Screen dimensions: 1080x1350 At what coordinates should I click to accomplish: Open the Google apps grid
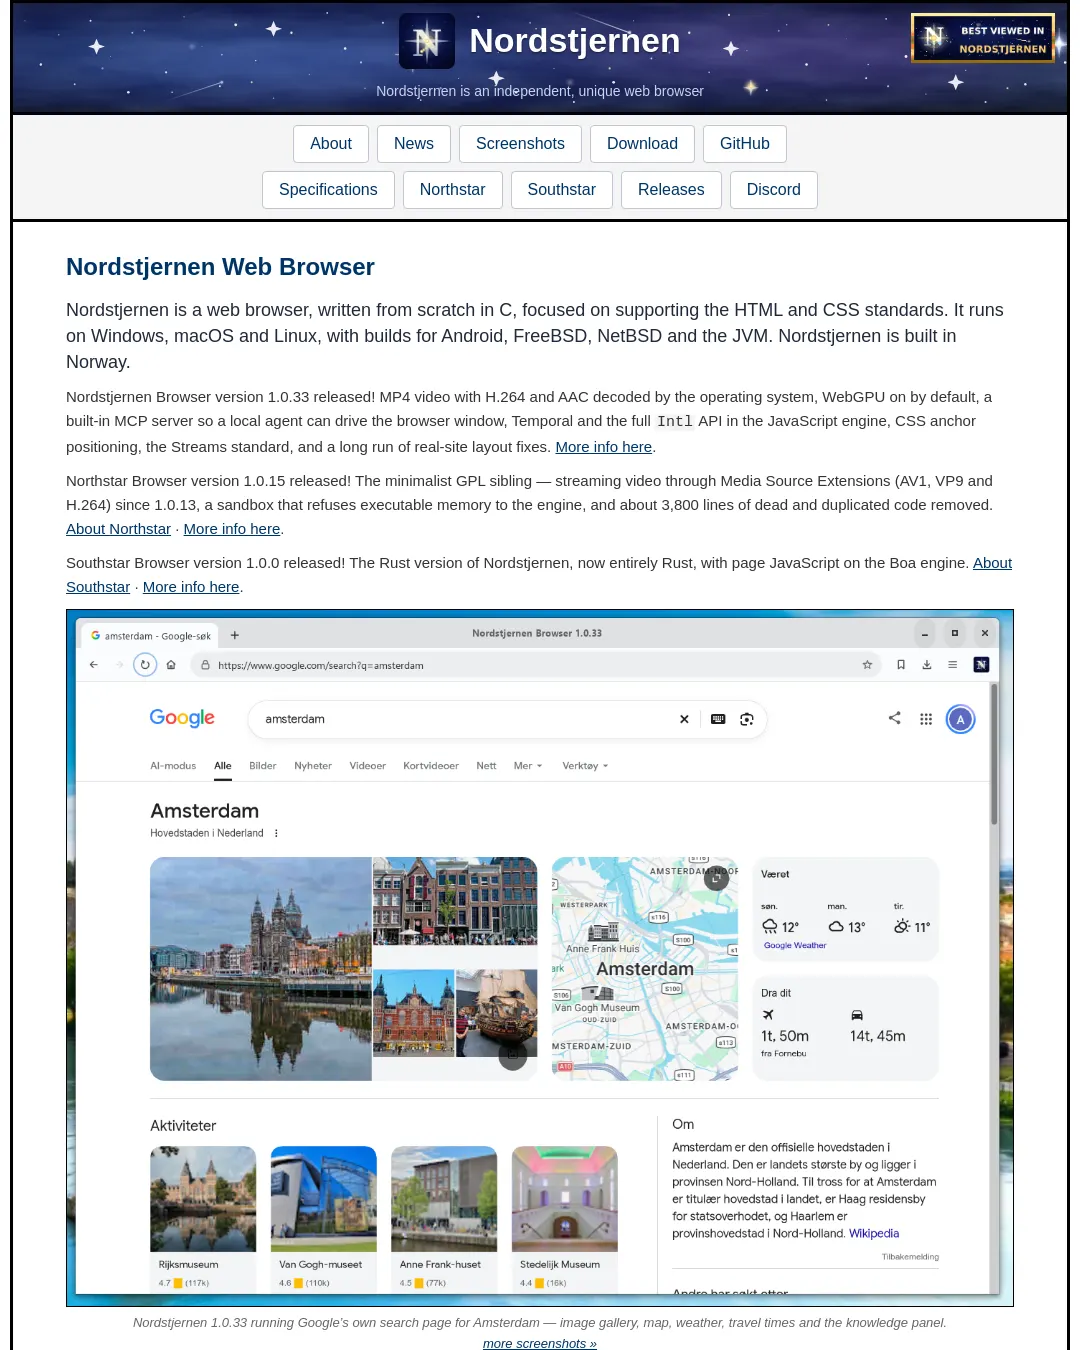[x=926, y=719]
